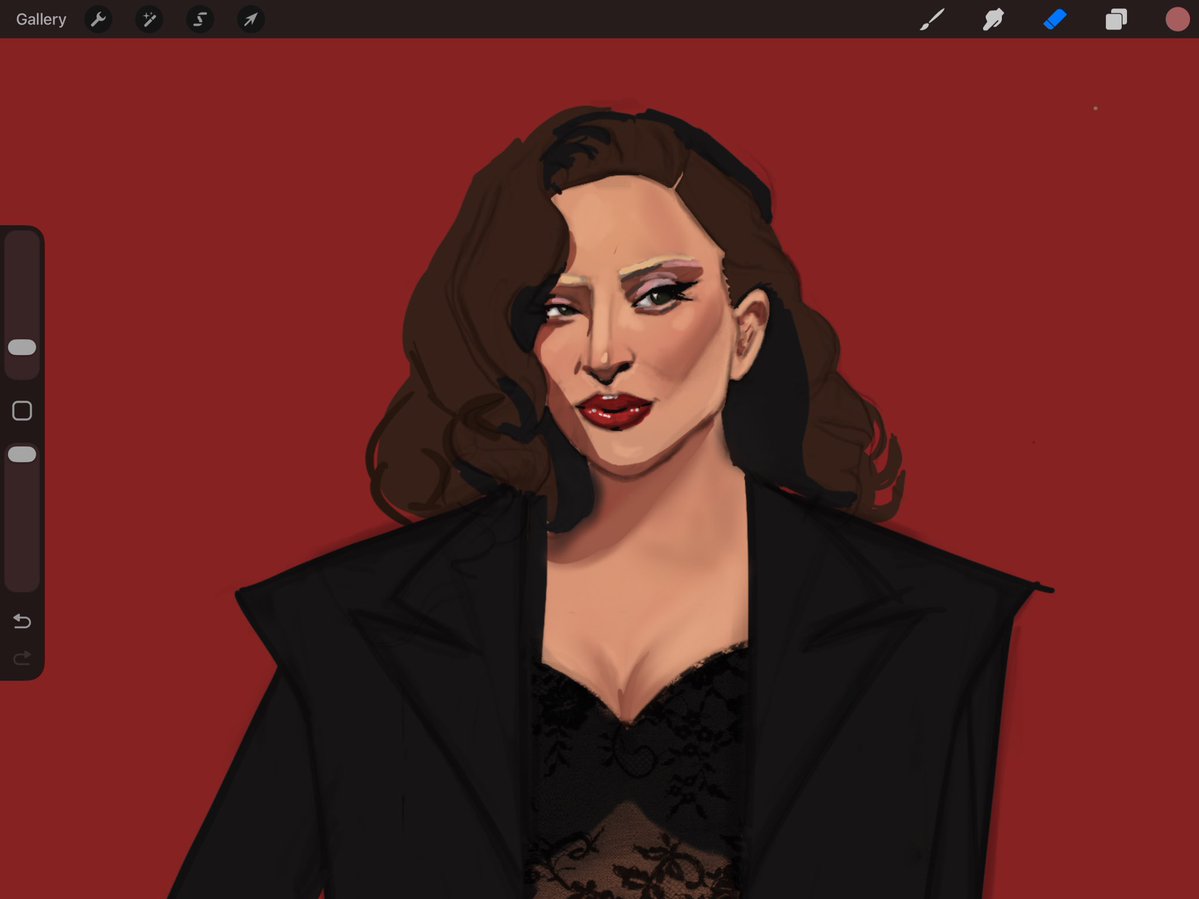Select the Smudge tool
The width and height of the screenshot is (1199, 899).
click(x=993, y=19)
